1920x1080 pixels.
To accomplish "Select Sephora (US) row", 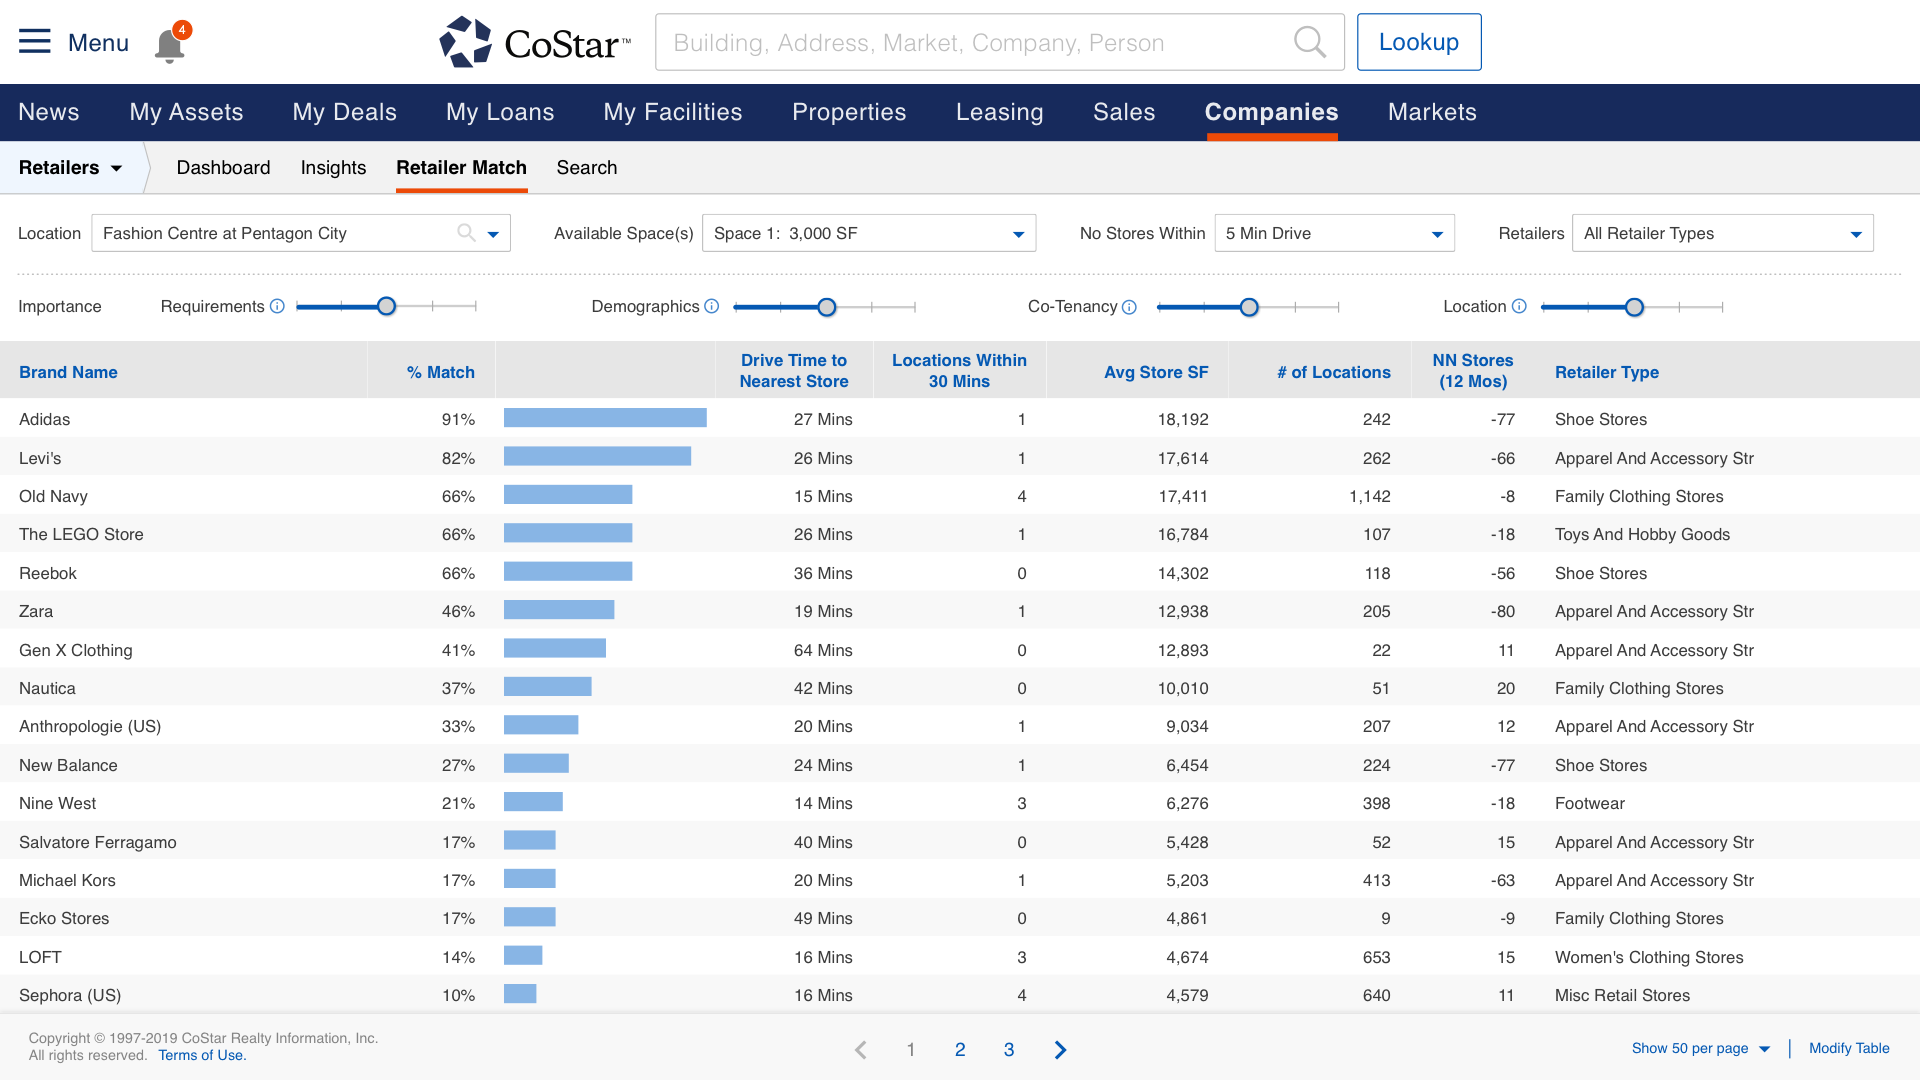I will click(x=960, y=995).
